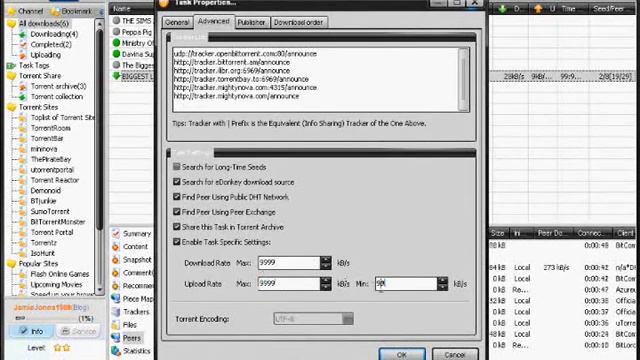
Task: Click the BIGGEST task download arrow icon
Action: [x=116, y=76]
